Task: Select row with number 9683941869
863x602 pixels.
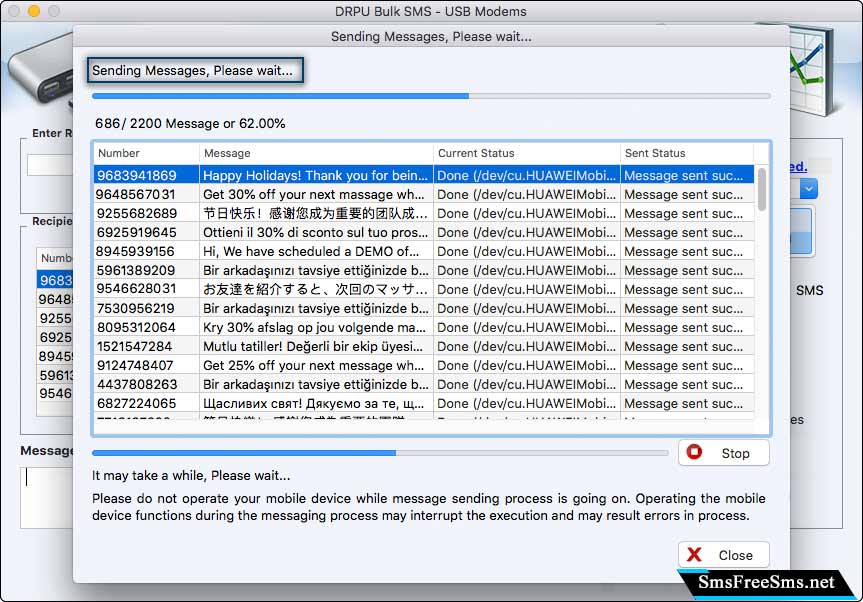Action: click(x=423, y=175)
